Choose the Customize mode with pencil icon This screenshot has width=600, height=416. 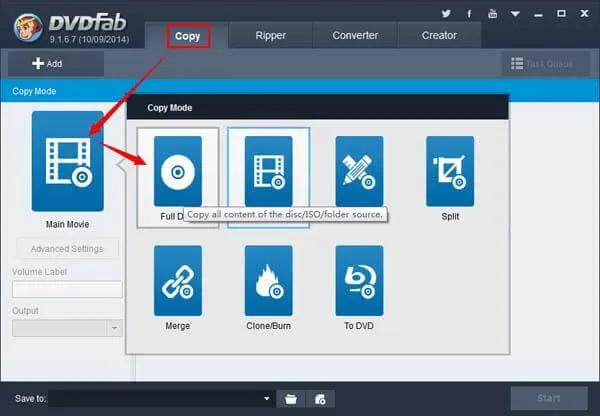pos(359,171)
